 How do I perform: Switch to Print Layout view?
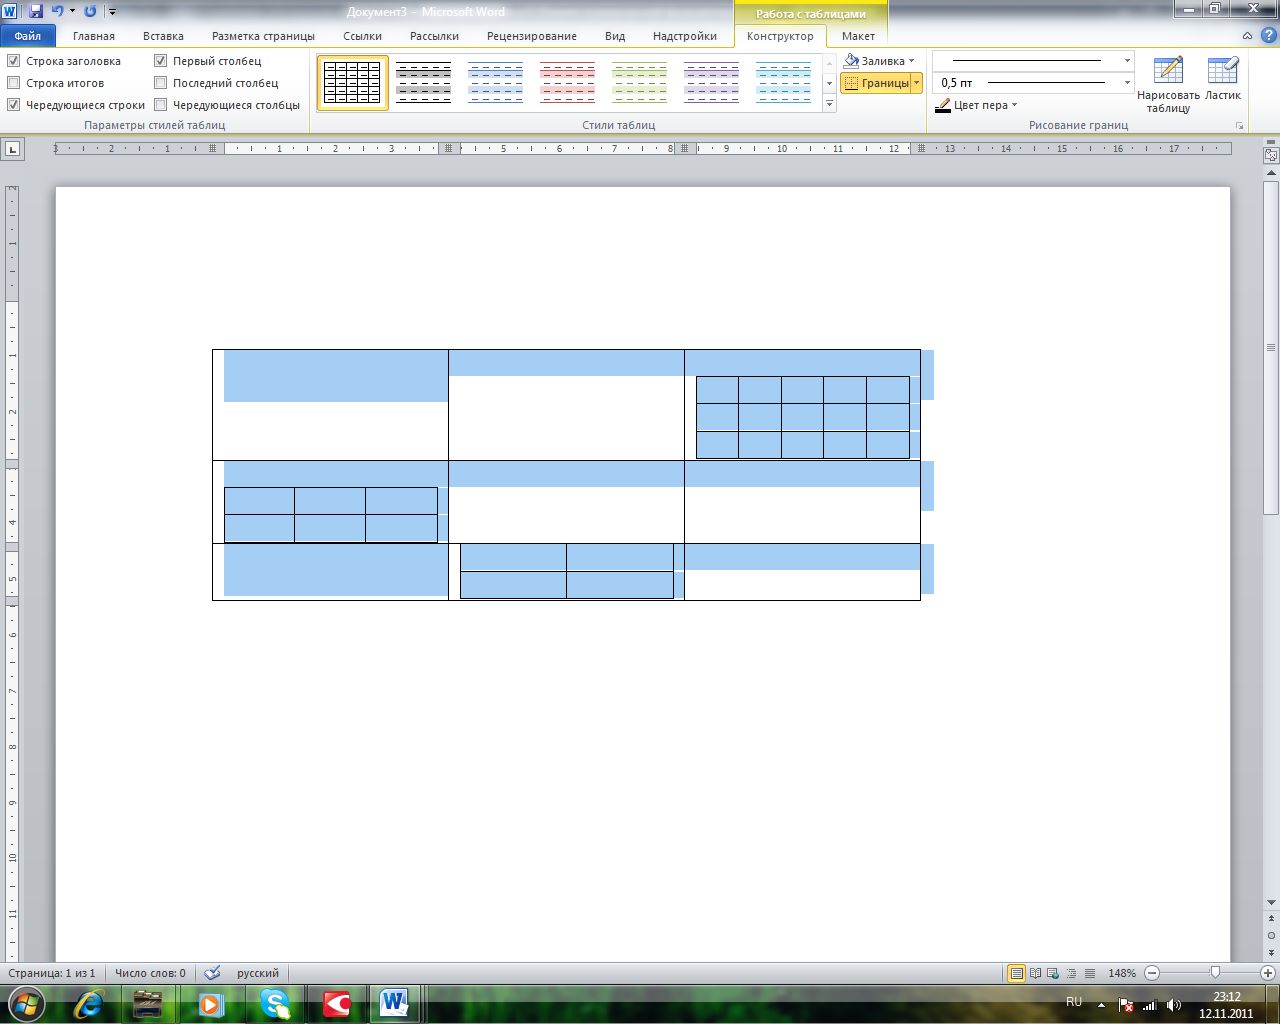pyautogui.click(x=1017, y=973)
